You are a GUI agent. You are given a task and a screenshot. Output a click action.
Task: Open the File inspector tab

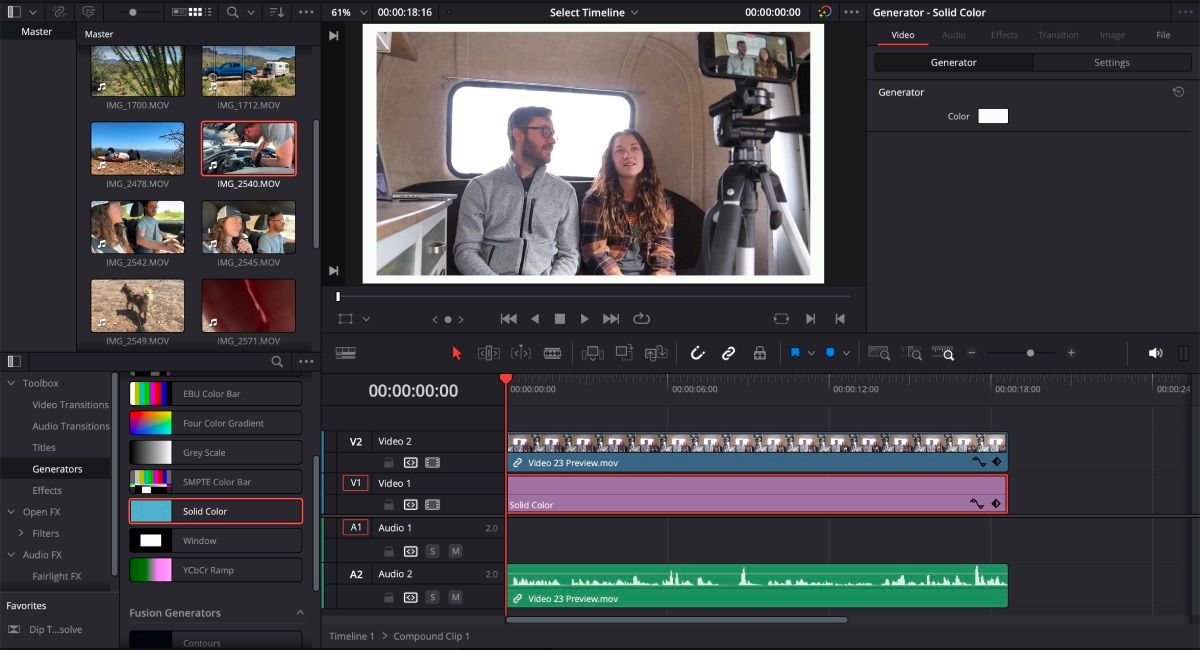pyautogui.click(x=1163, y=35)
